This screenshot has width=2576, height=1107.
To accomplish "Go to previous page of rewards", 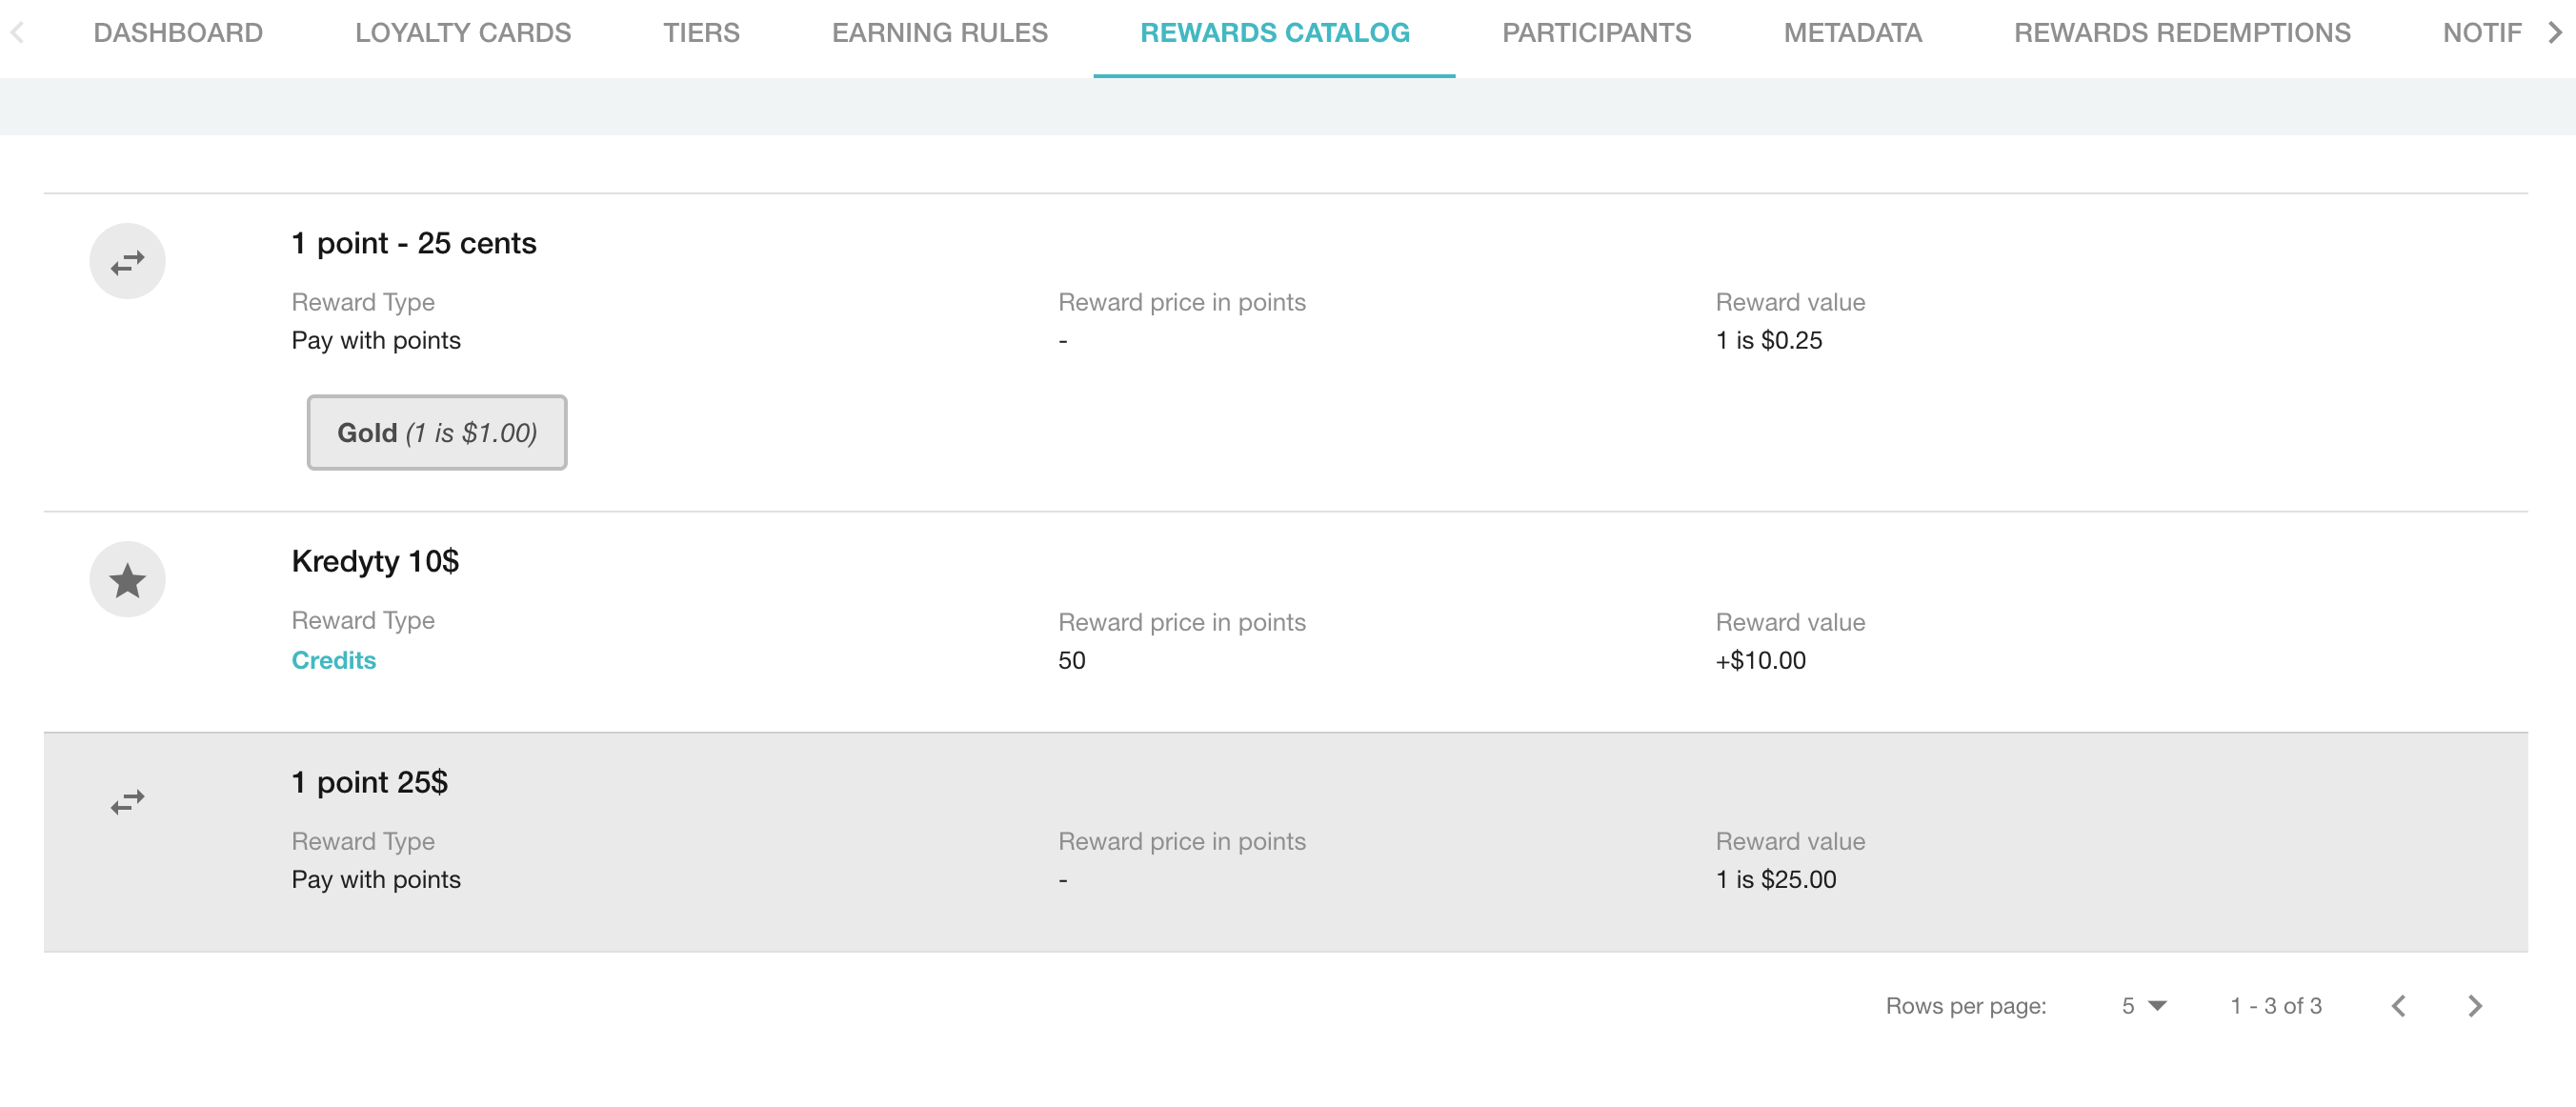I will (x=2399, y=1006).
